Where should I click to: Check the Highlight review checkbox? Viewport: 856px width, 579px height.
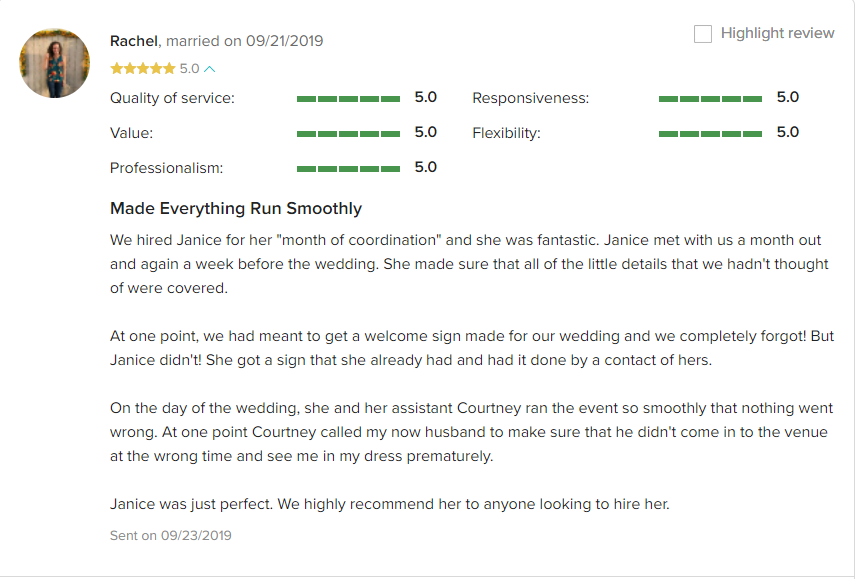(703, 34)
